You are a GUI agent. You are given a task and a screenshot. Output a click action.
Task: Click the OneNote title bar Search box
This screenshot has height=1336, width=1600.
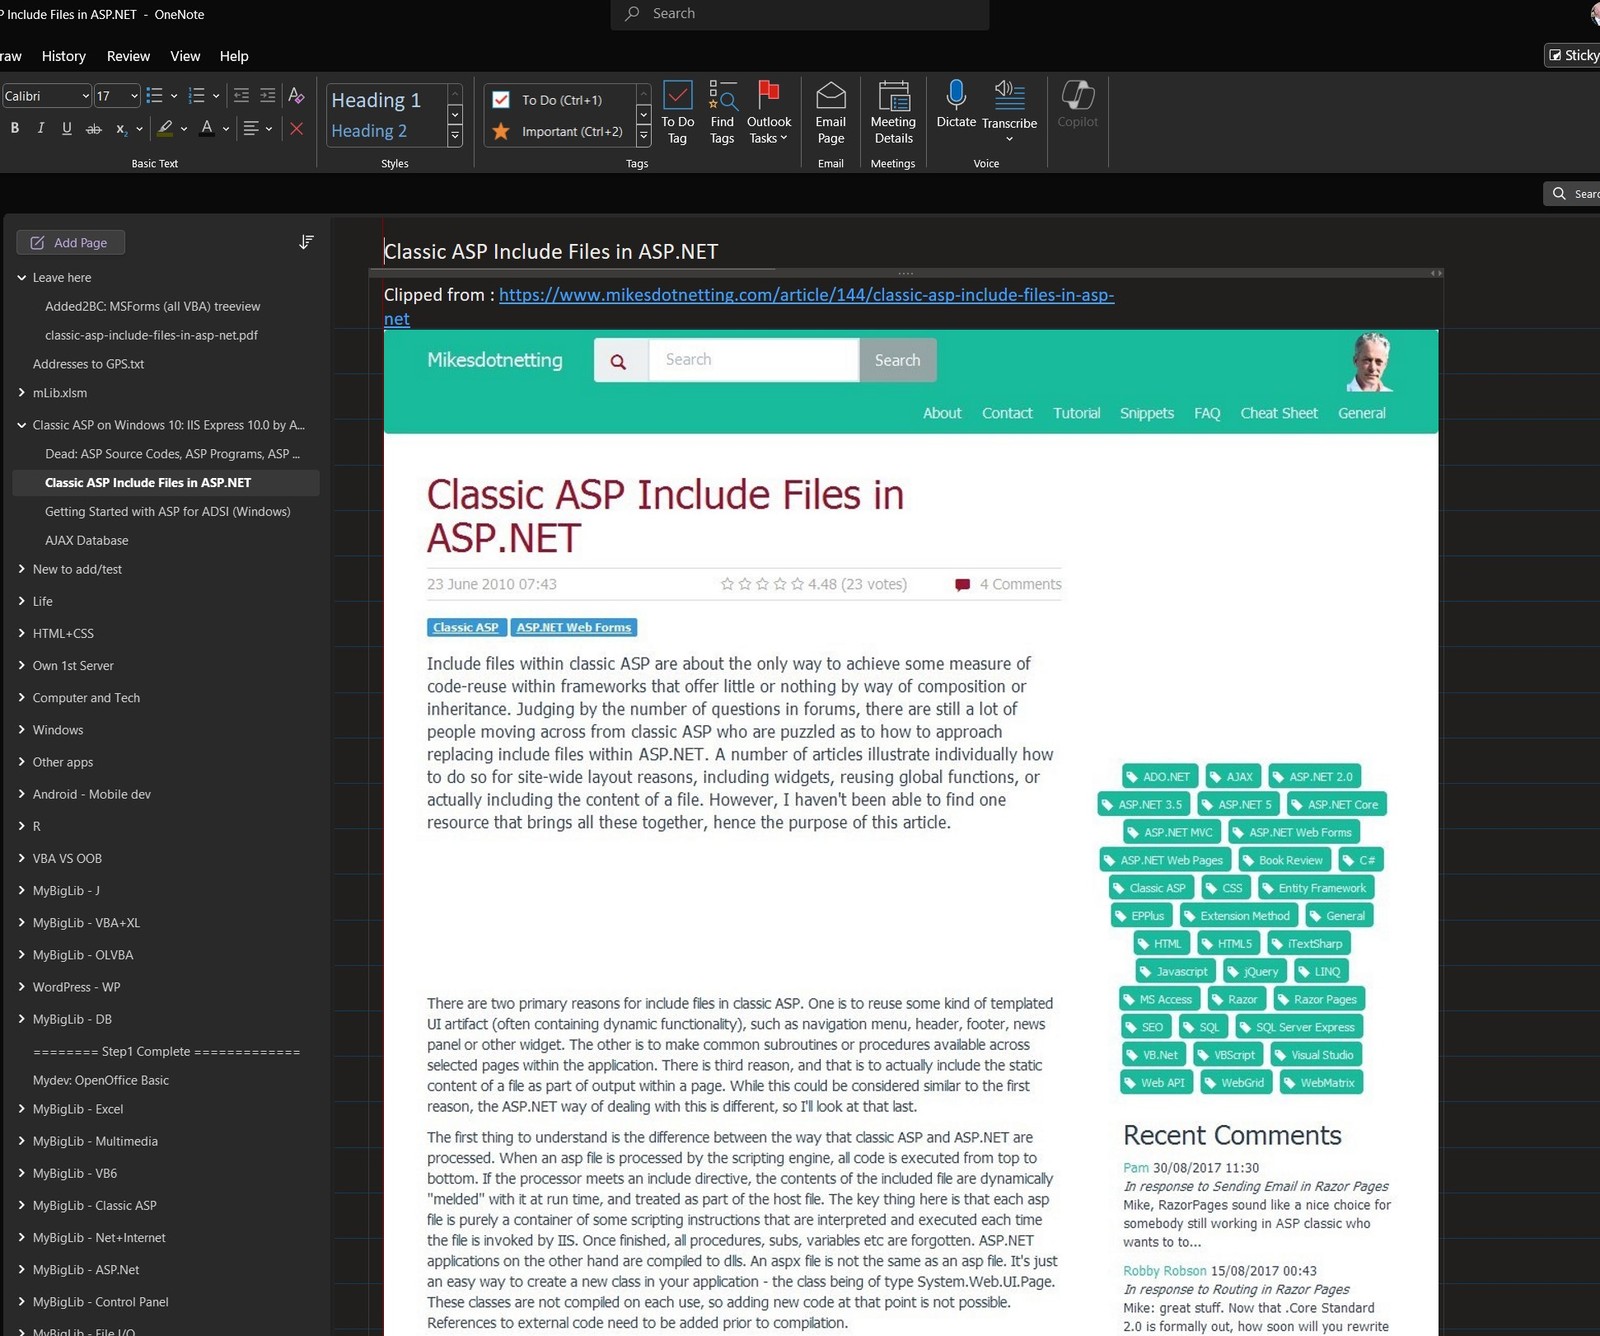[800, 14]
